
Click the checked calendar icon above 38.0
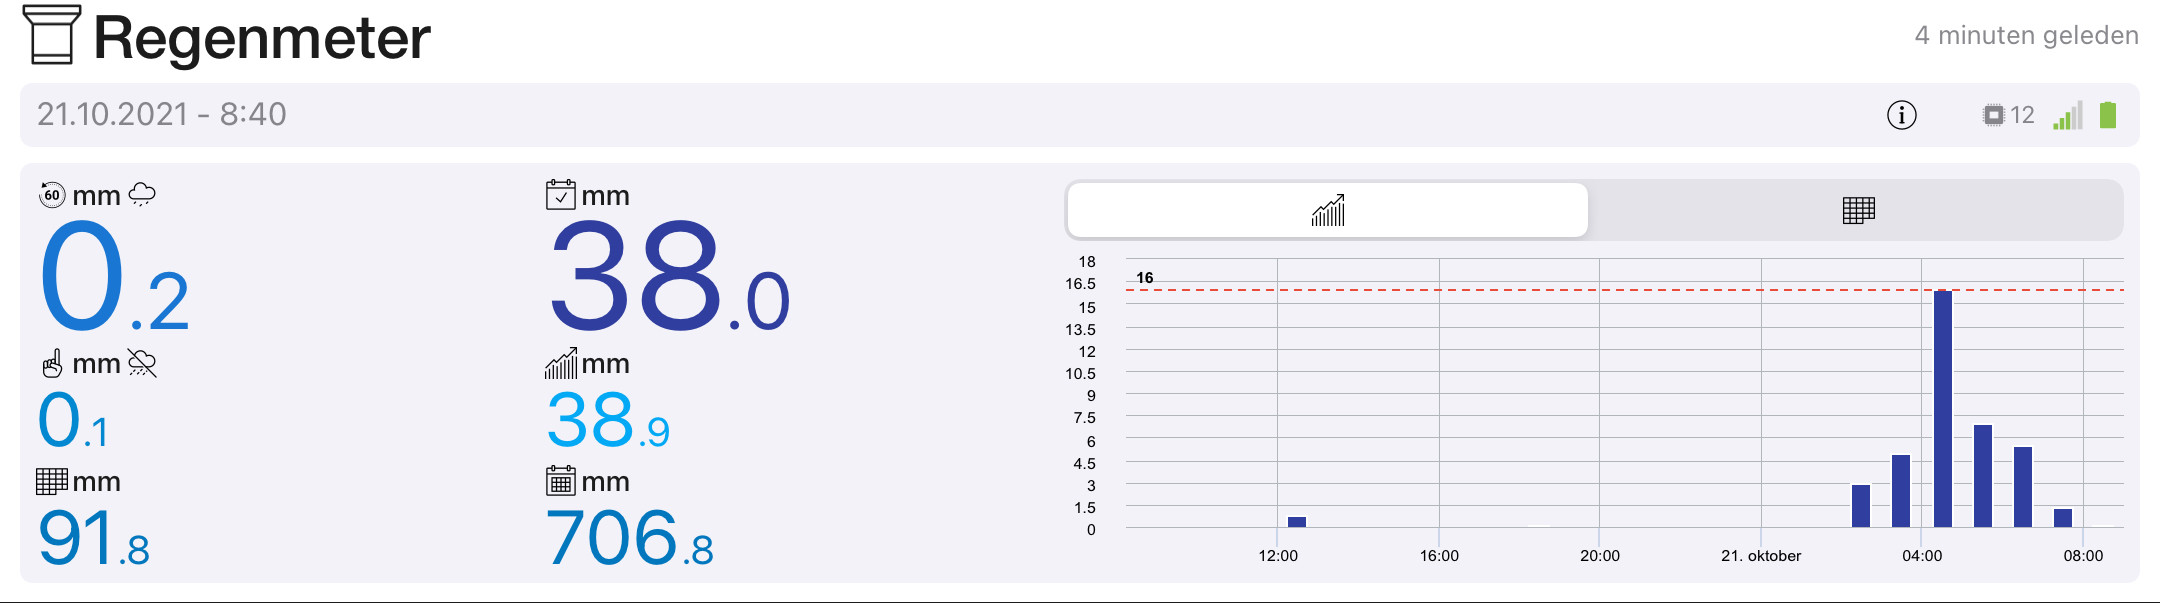[560, 194]
